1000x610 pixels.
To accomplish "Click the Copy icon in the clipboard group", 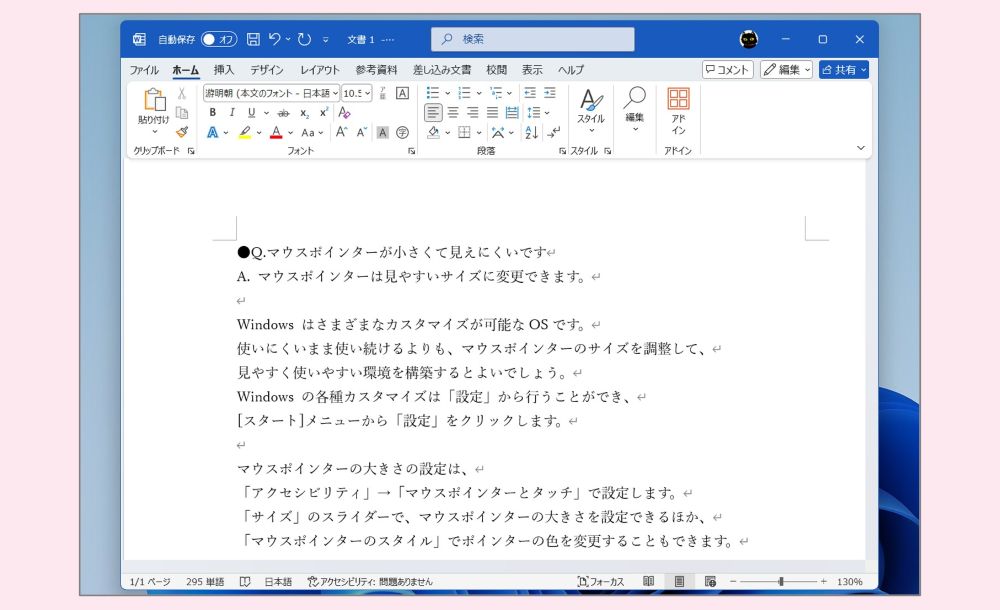I will (x=182, y=113).
